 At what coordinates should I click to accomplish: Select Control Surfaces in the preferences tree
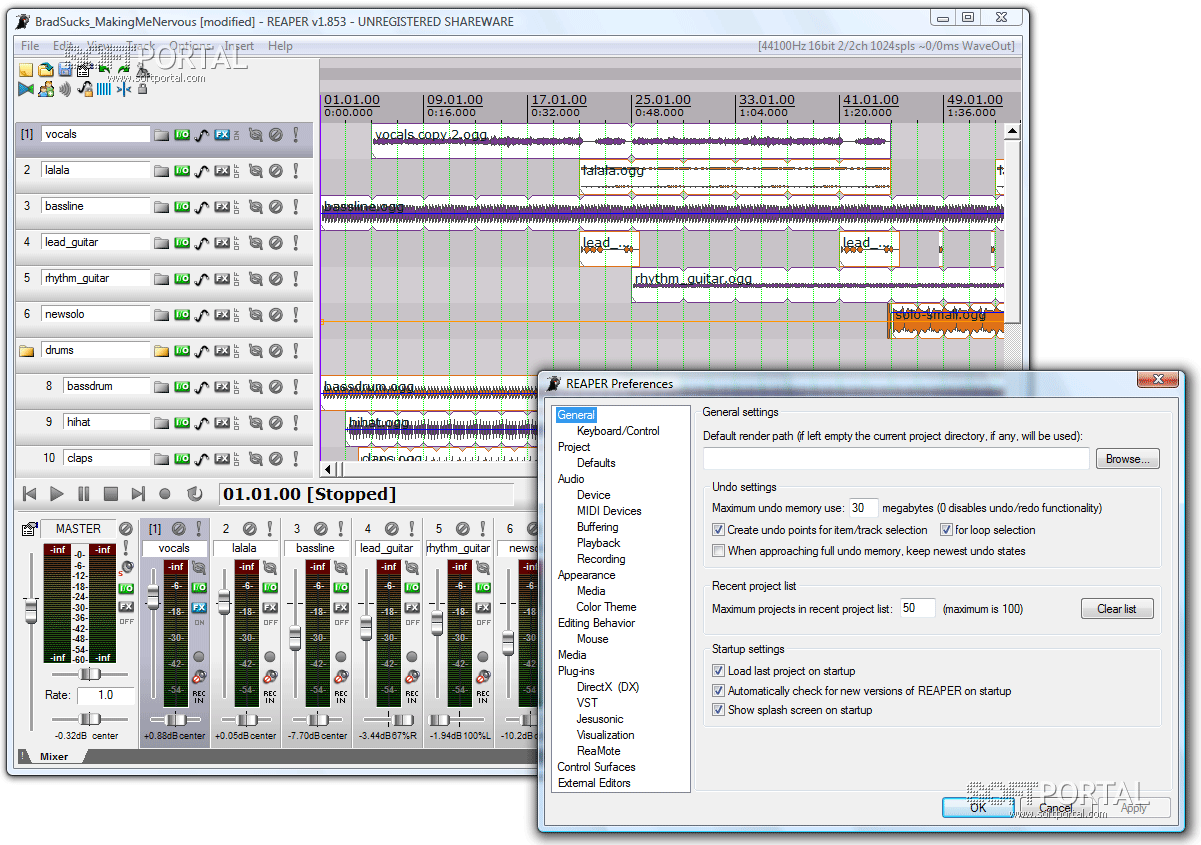[x=596, y=767]
